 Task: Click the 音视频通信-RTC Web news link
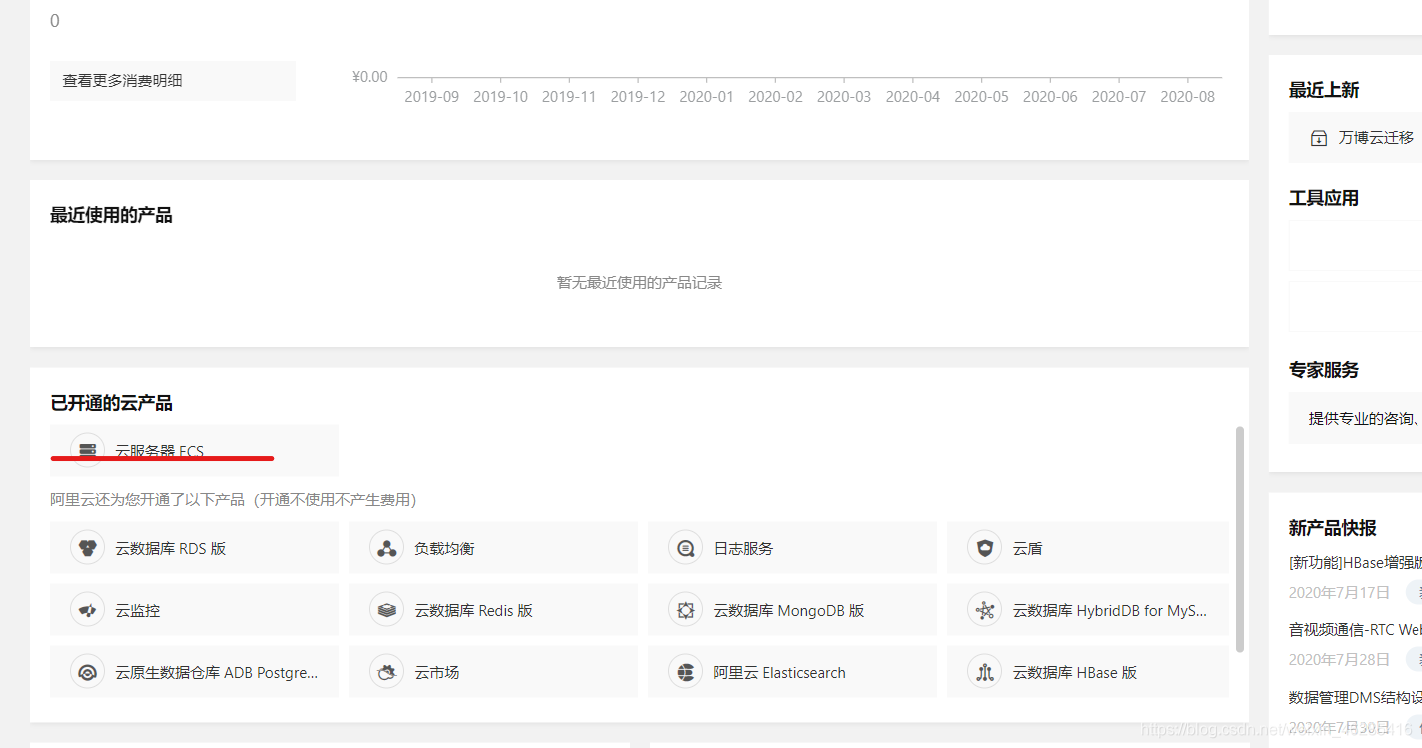click(1352, 629)
